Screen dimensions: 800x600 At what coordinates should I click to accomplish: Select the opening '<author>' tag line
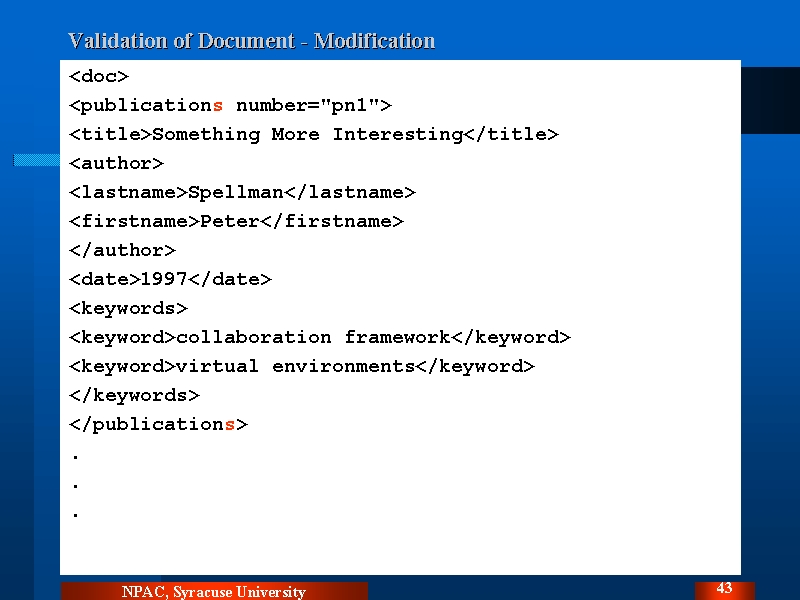[x=116, y=163]
